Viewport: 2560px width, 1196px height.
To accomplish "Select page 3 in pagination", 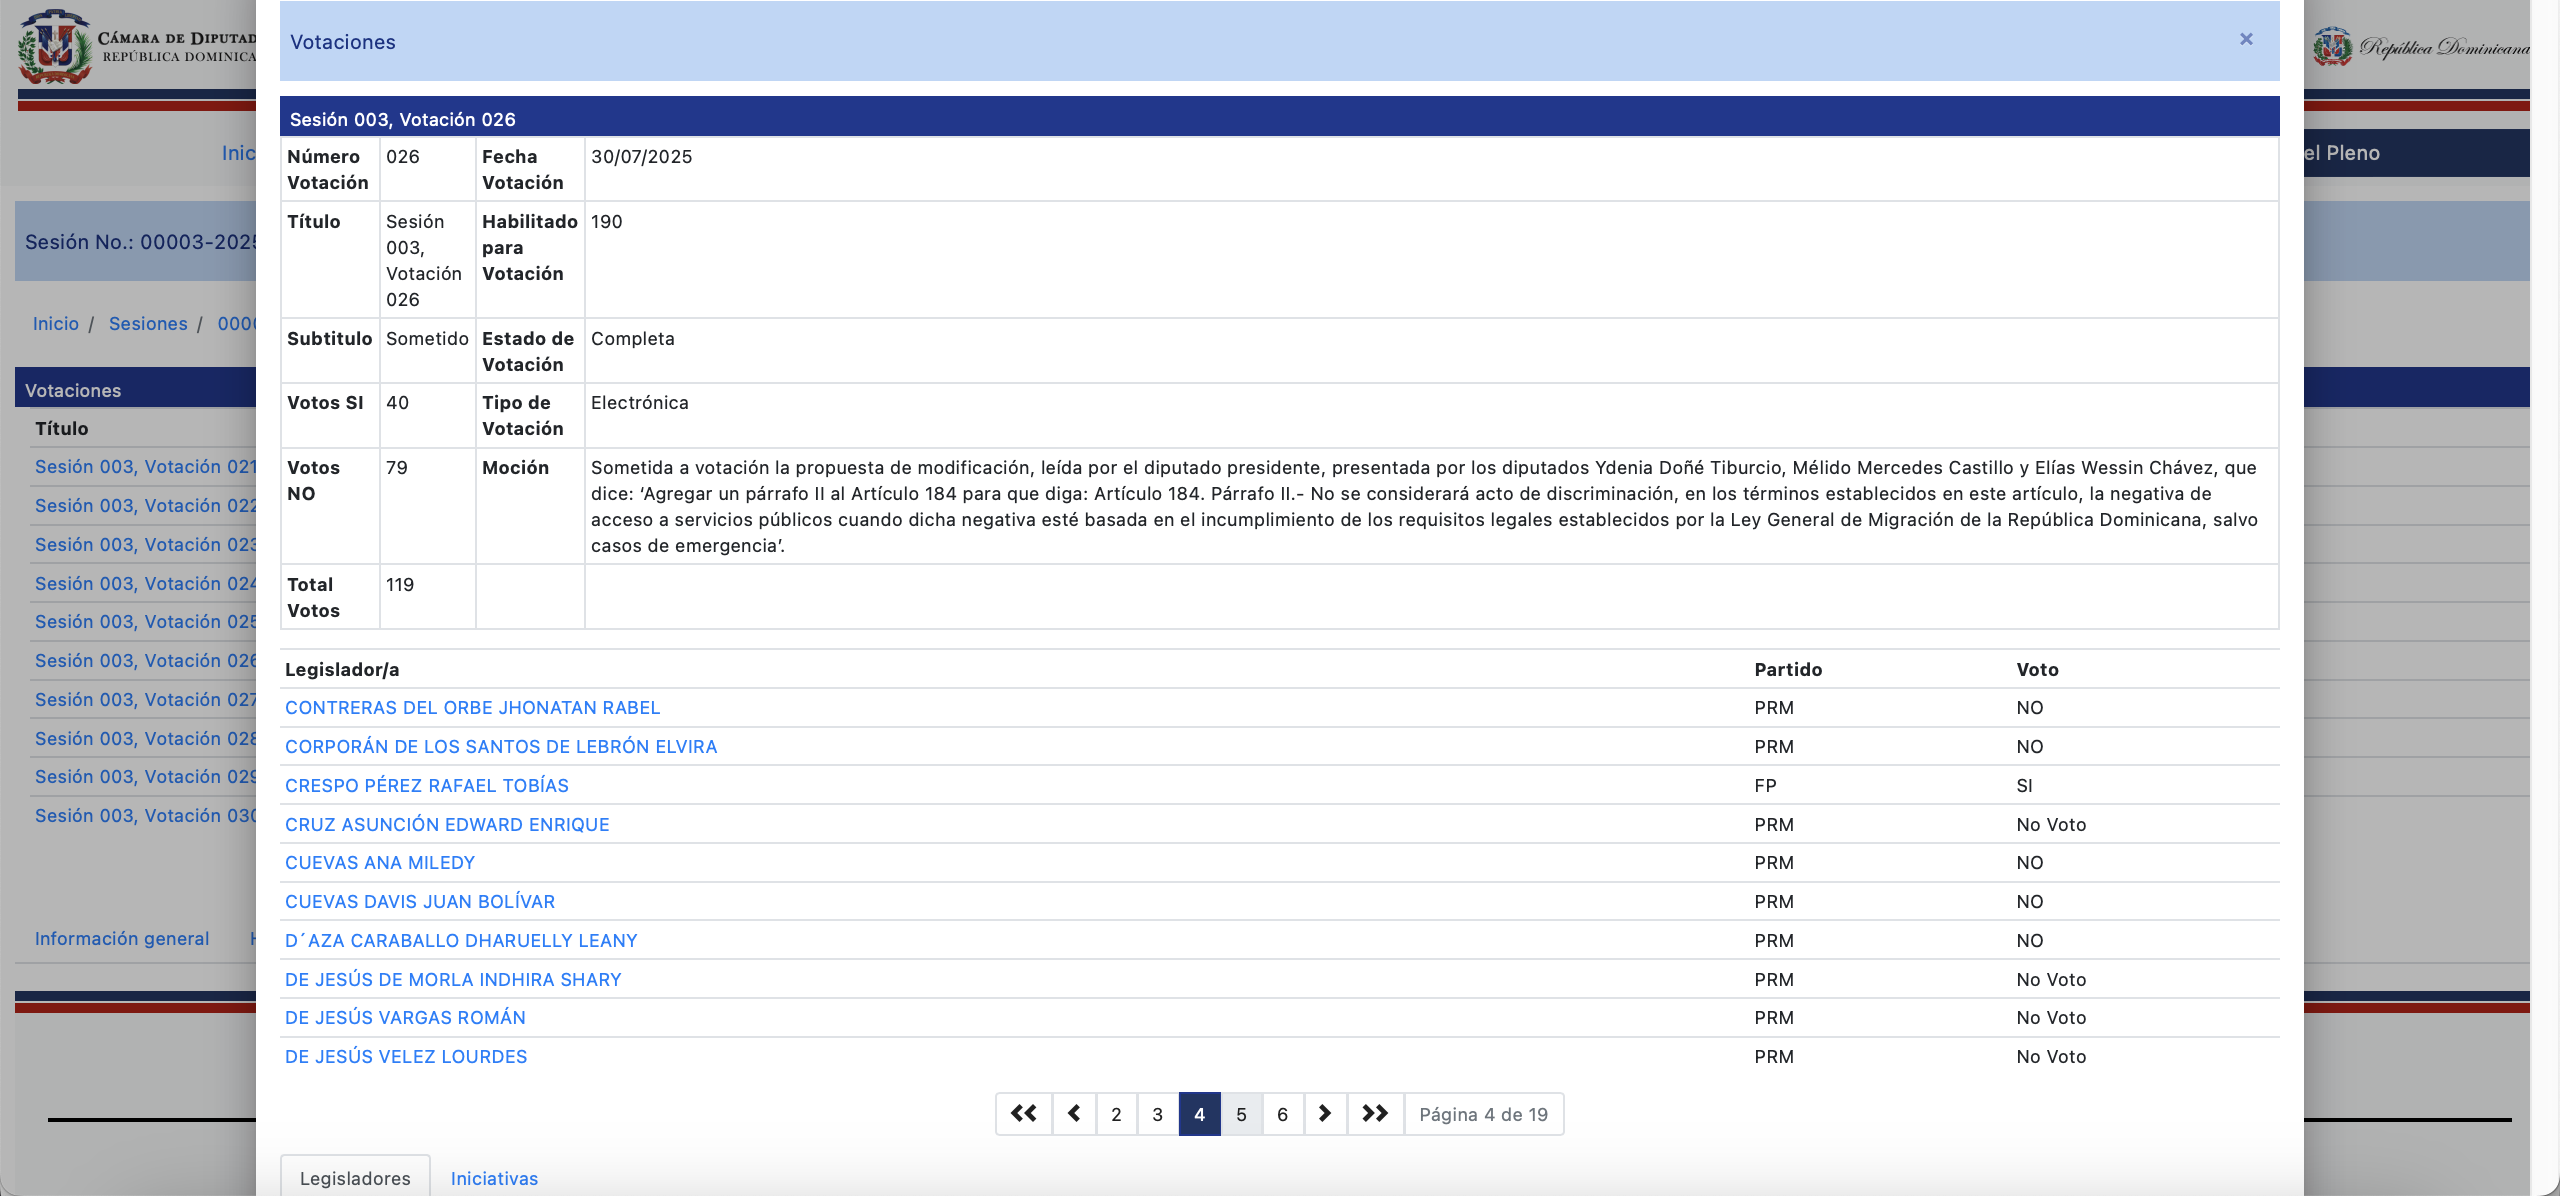I will coord(1157,1114).
